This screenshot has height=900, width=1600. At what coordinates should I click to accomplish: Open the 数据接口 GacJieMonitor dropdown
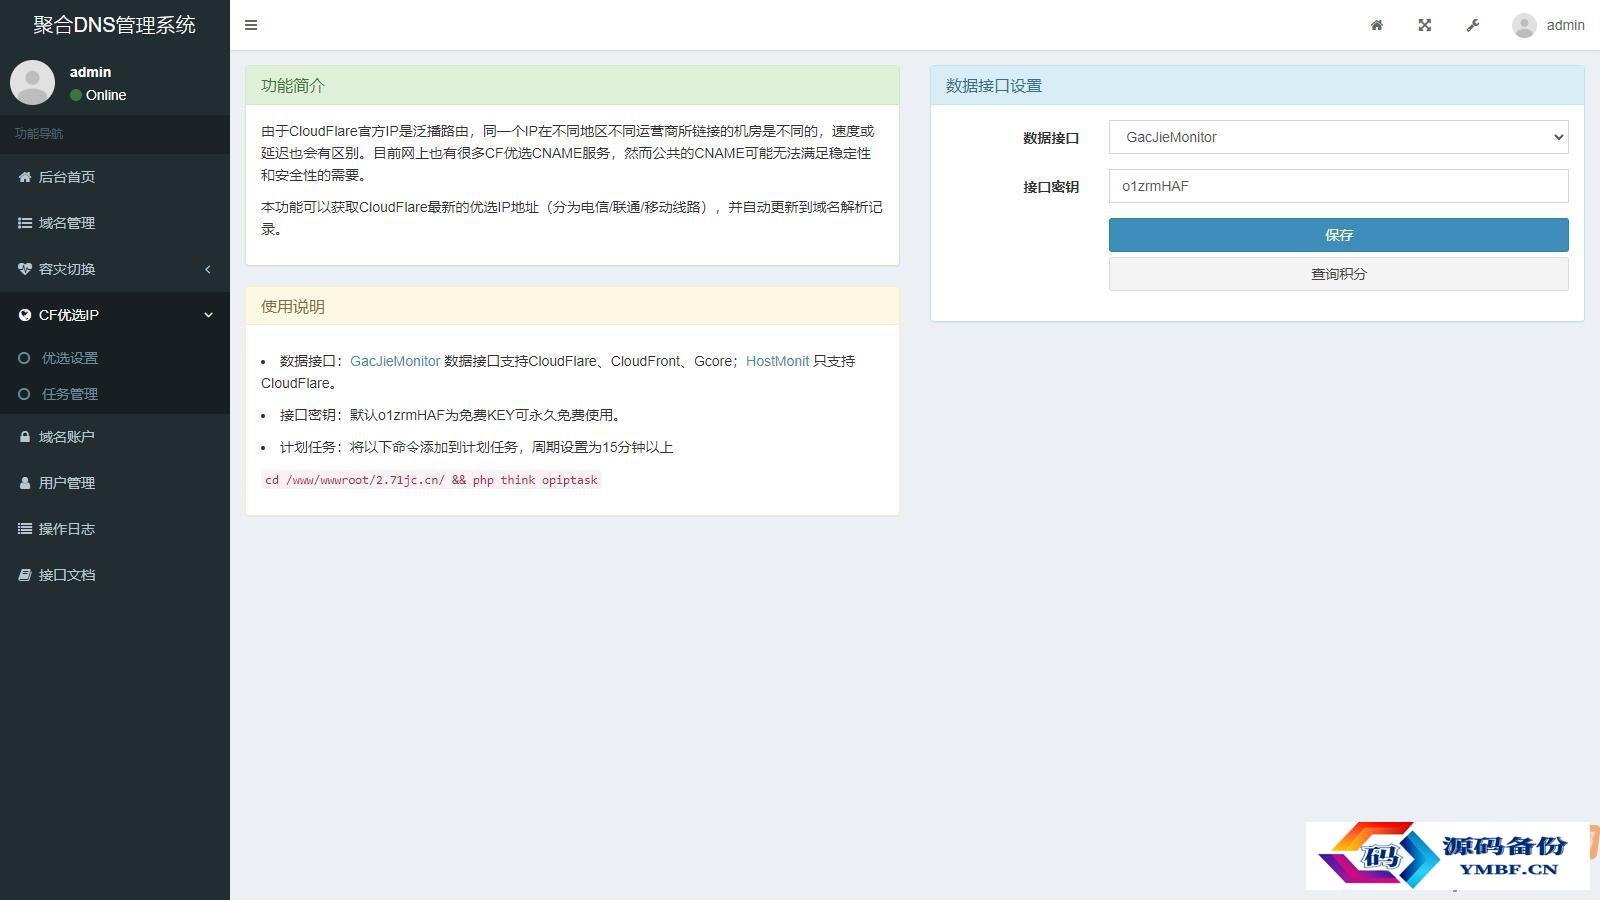pyautogui.click(x=1338, y=137)
